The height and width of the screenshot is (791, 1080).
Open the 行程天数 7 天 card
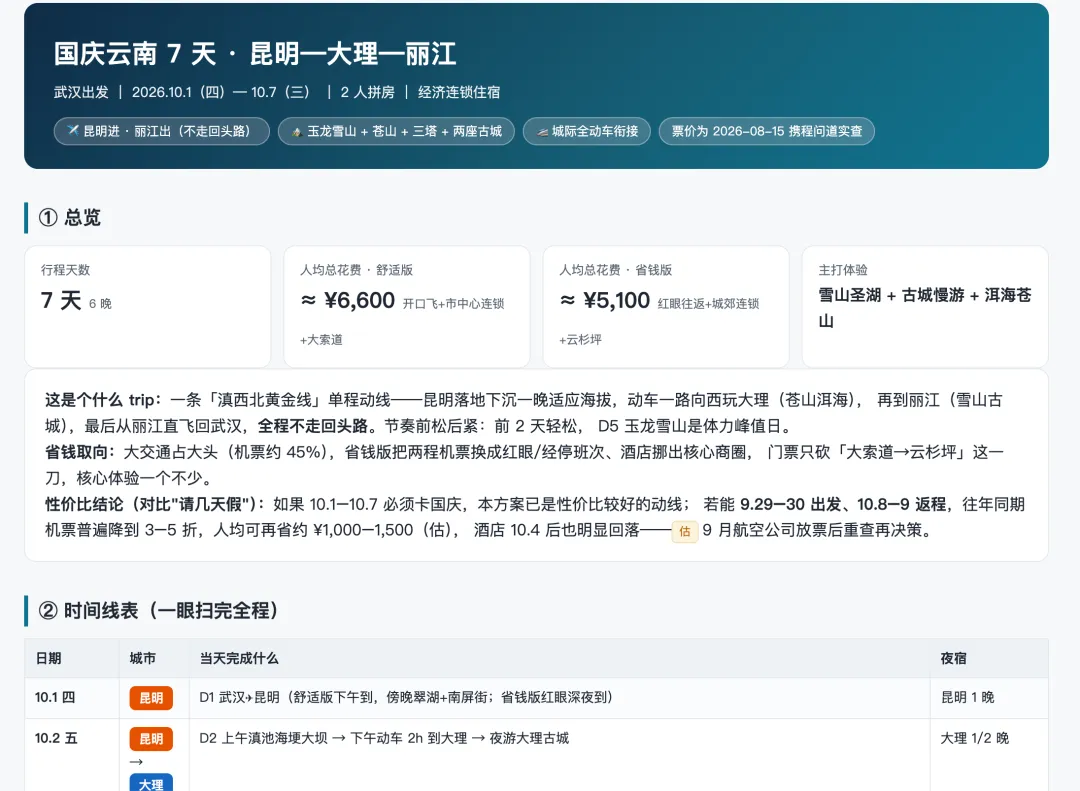click(x=147, y=307)
